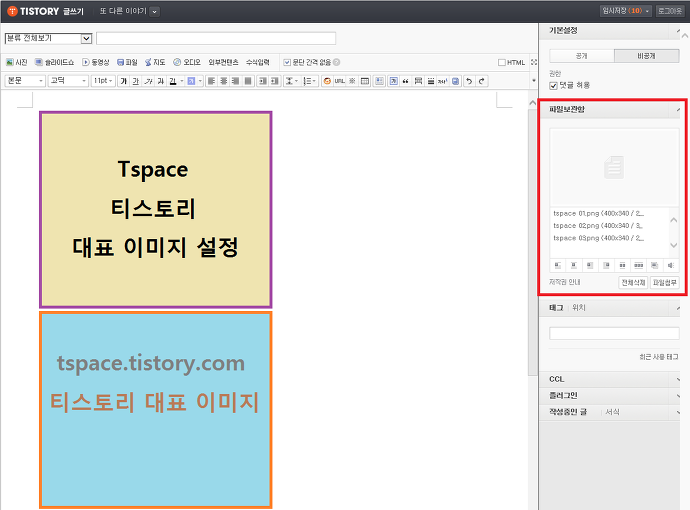
Task: Insert 오디오 audio
Action: 187,62
